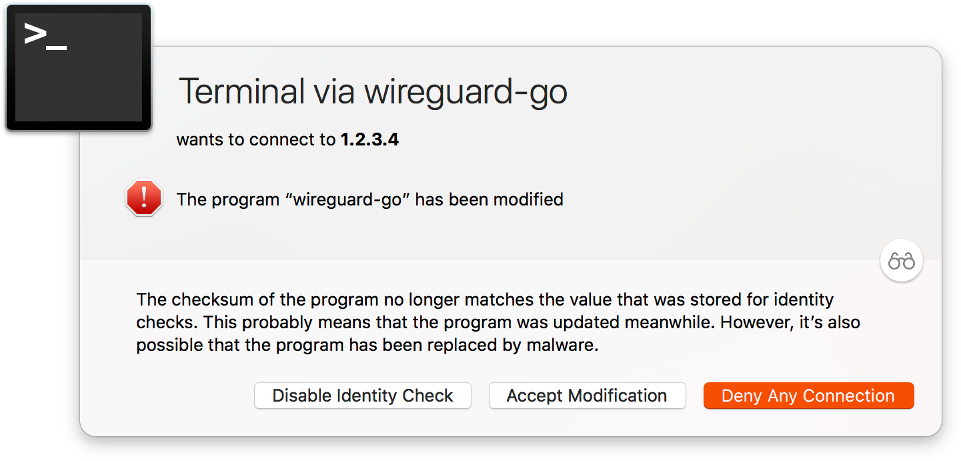Deny Any Connection for wireguard-go
This screenshot has height=461, width=961.
[x=808, y=395]
